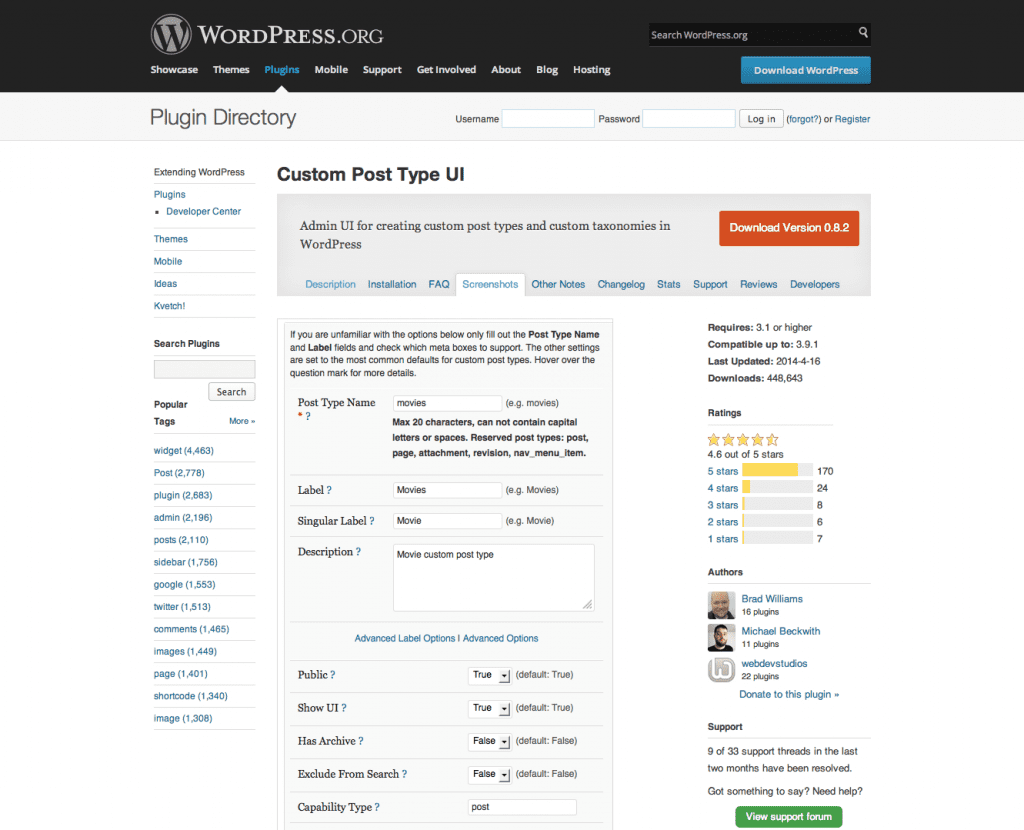Click Donate to this plugin link

click(x=789, y=694)
